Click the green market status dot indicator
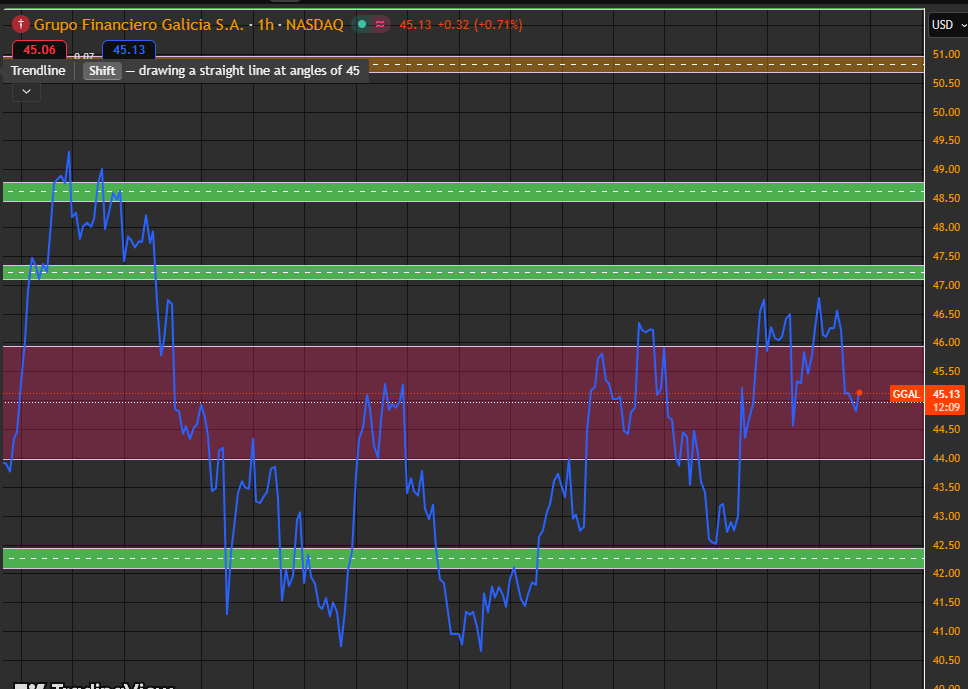Image resolution: width=968 pixels, height=689 pixels. pyautogui.click(x=362, y=25)
